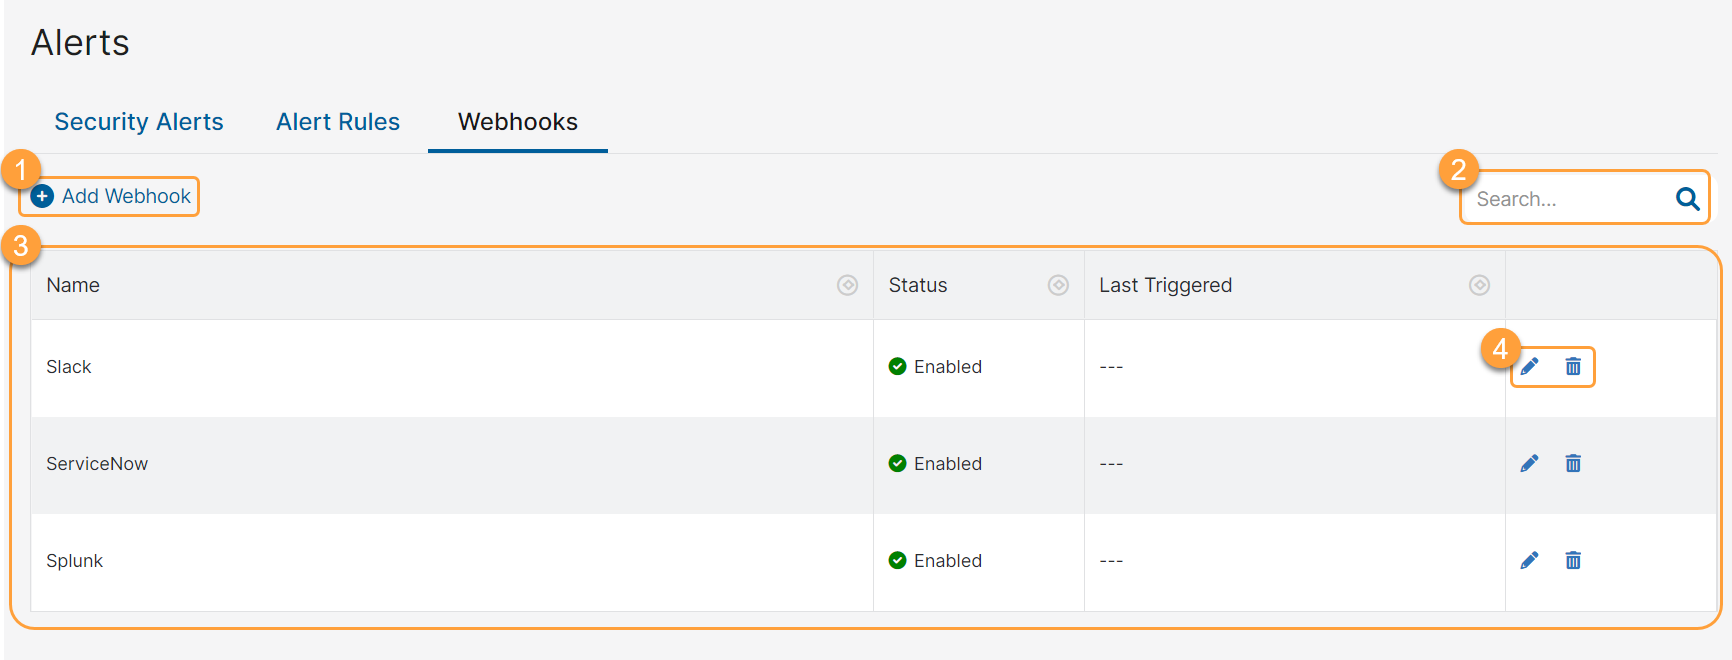Switch to the Alert Rules tab
Viewport: 1732px width, 660px height.
coord(338,121)
